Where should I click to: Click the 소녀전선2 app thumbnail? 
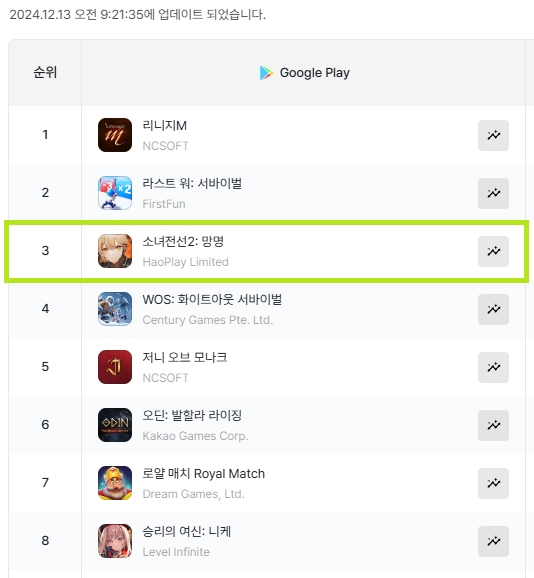115,251
